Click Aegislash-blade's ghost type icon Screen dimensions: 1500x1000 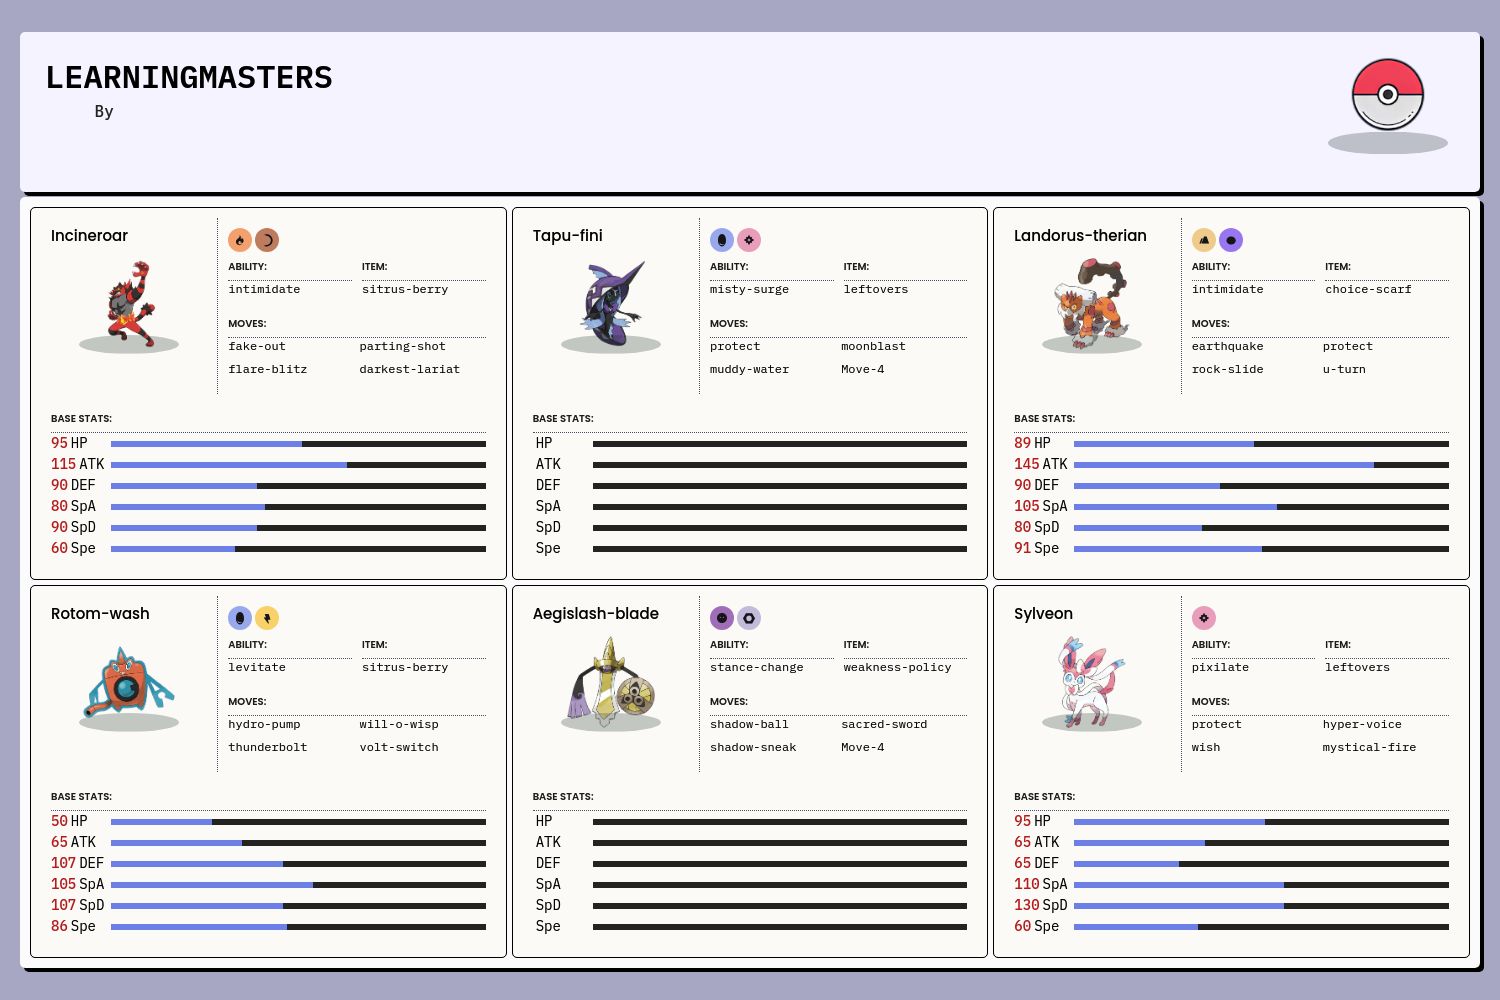pyautogui.click(x=722, y=618)
